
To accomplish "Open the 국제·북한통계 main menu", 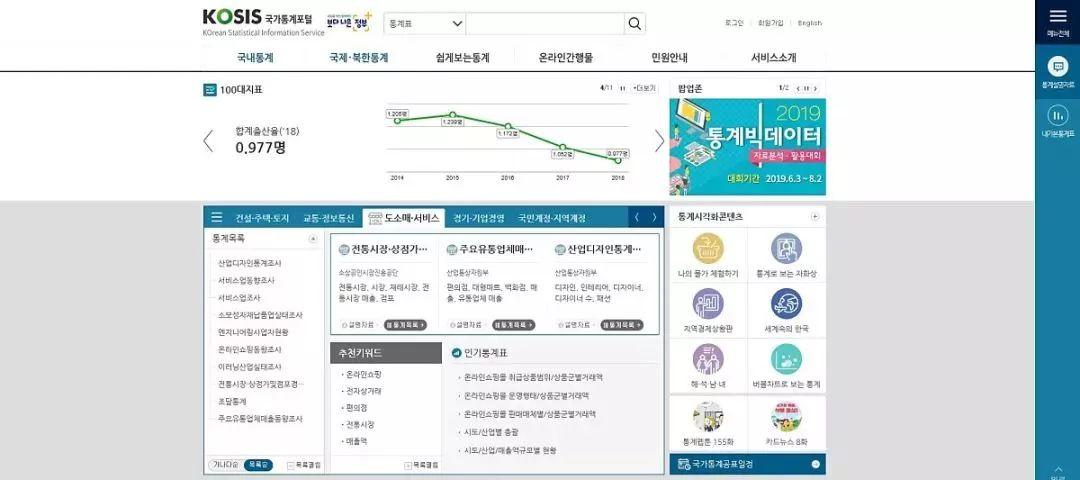I will point(358,58).
